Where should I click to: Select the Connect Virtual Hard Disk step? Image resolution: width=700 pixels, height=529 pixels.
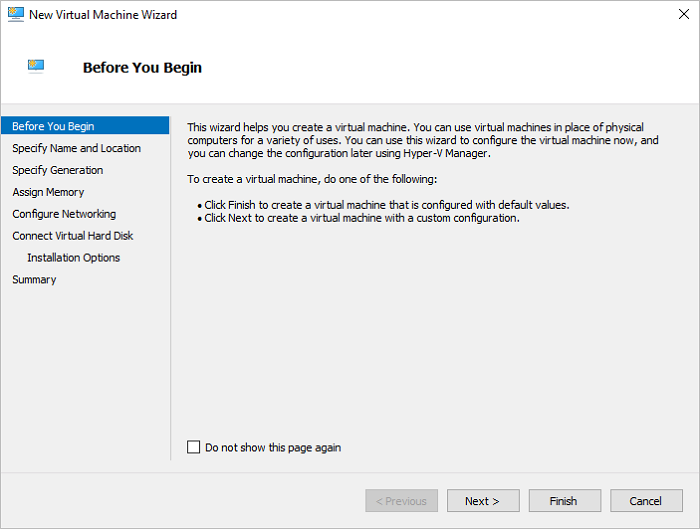point(72,236)
